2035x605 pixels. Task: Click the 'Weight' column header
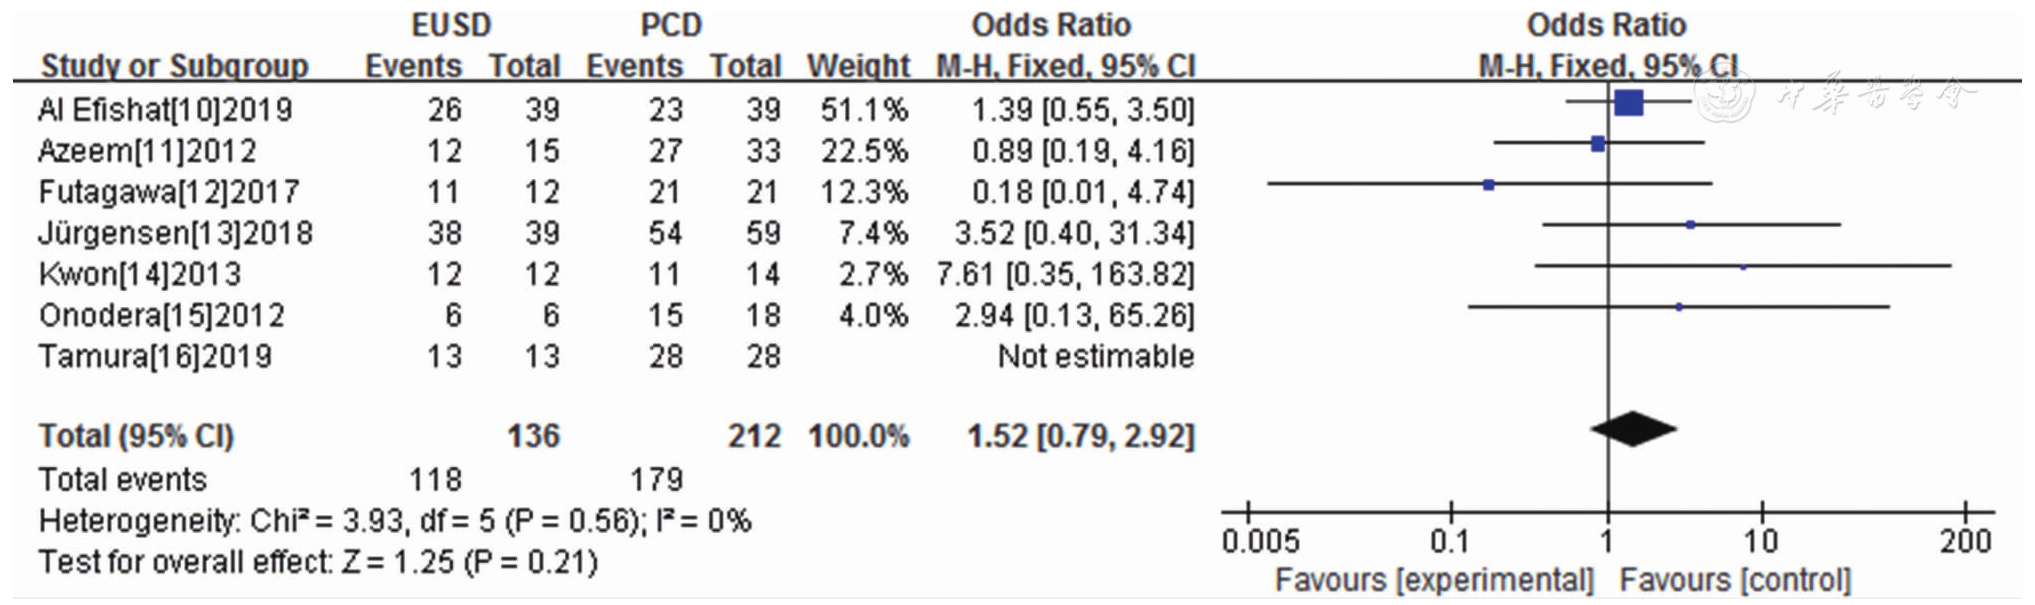pos(858,66)
